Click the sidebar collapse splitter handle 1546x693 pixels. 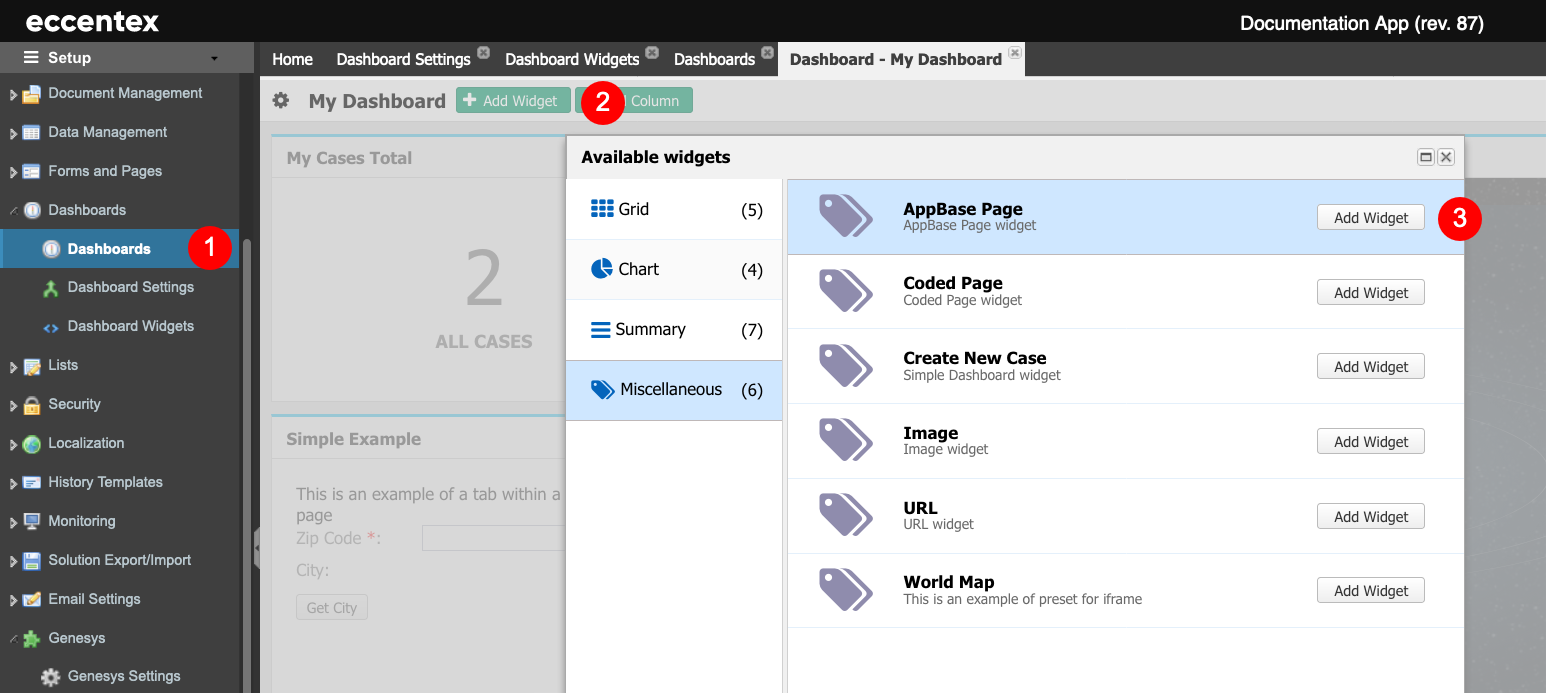[x=257, y=548]
